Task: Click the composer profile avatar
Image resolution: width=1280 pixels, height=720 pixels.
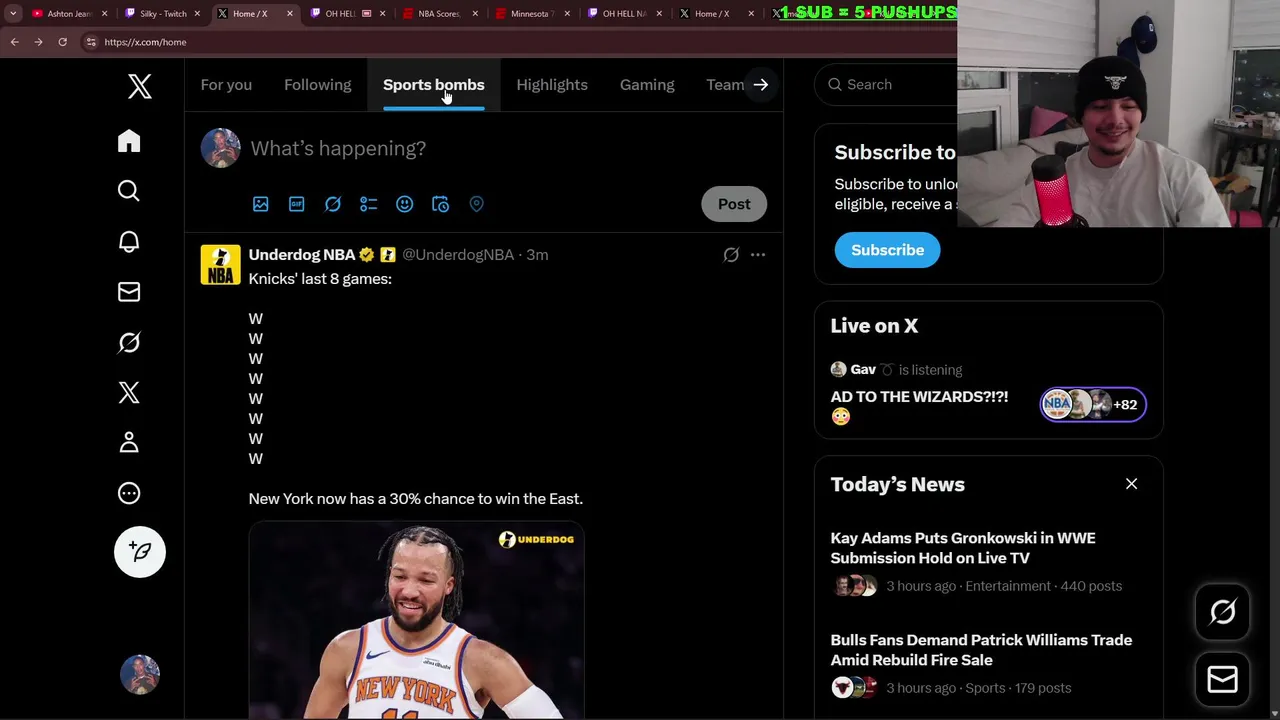Action: 221,148
